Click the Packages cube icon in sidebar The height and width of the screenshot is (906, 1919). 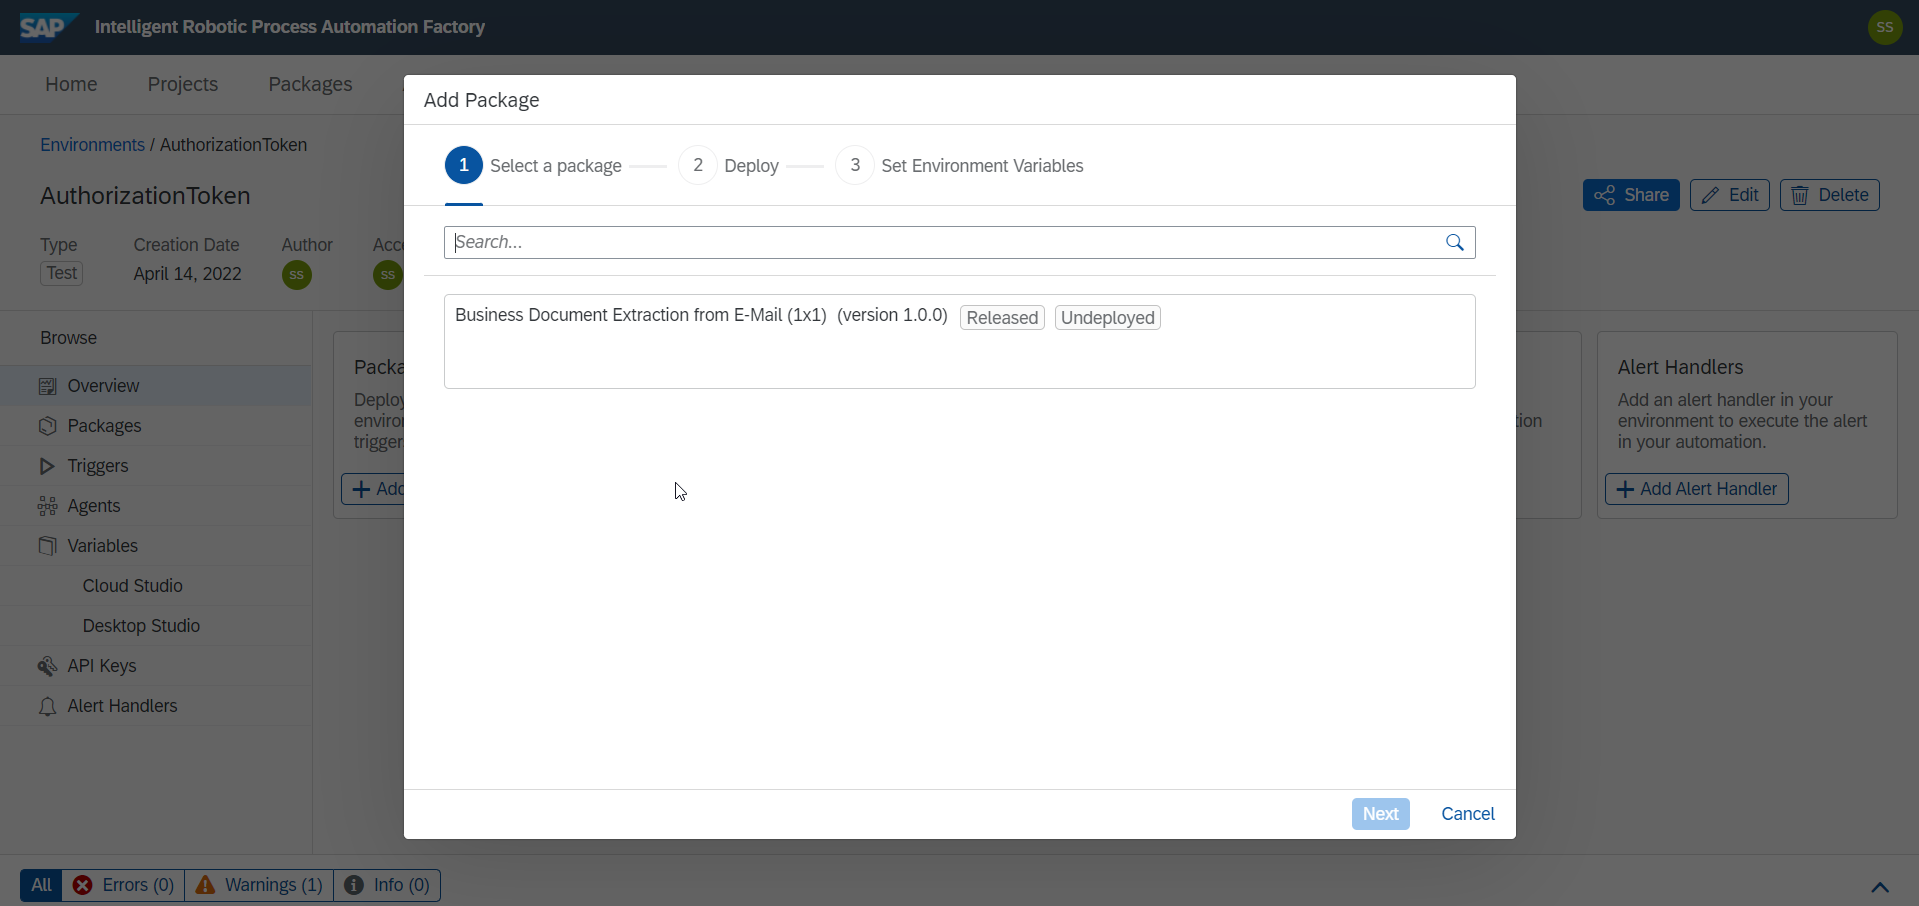click(x=47, y=426)
